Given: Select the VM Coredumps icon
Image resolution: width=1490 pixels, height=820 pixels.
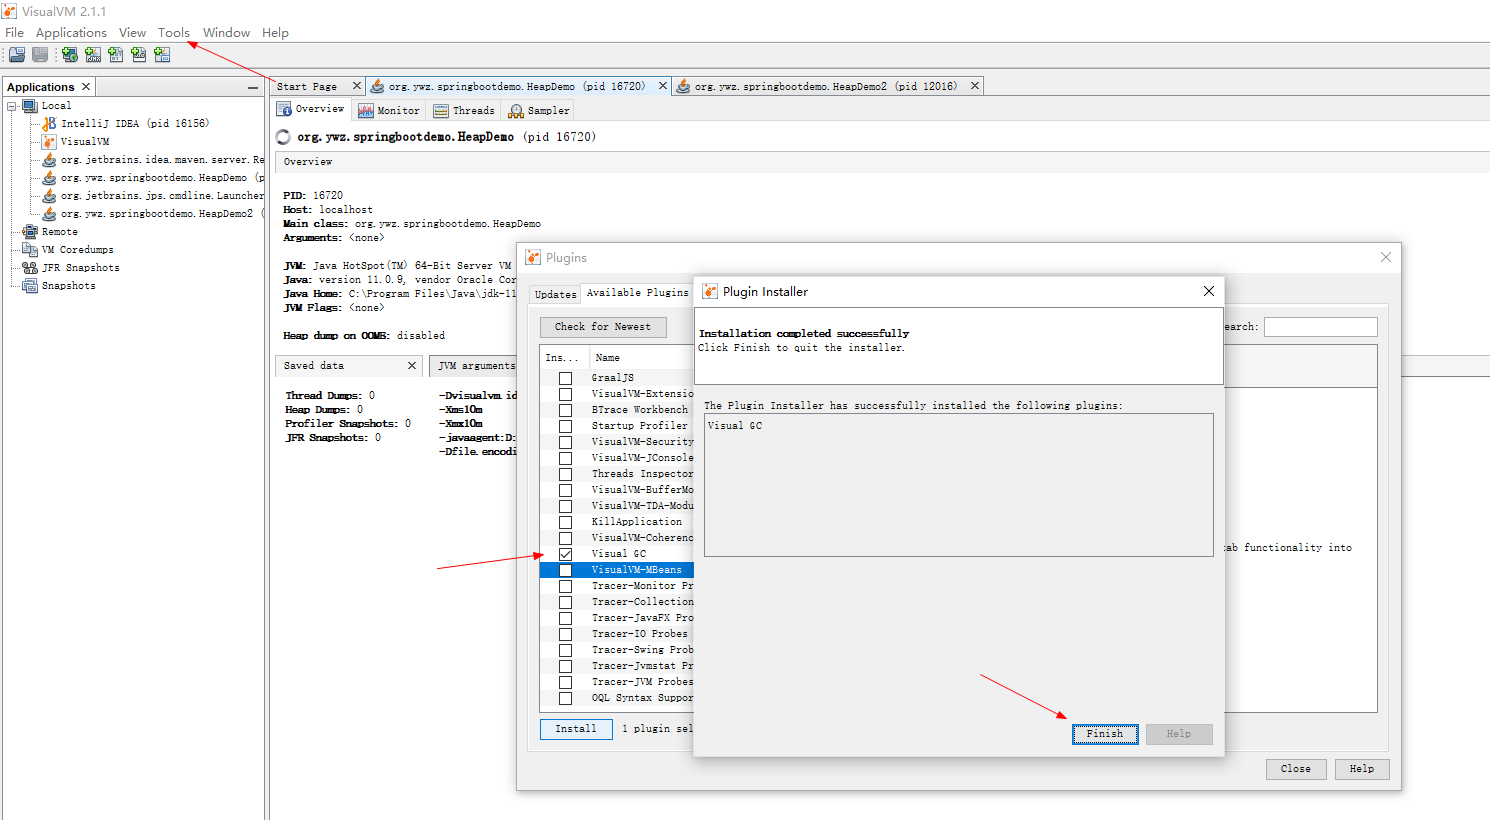Looking at the screenshot, I should pyautogui.click(x=30, y=249).
